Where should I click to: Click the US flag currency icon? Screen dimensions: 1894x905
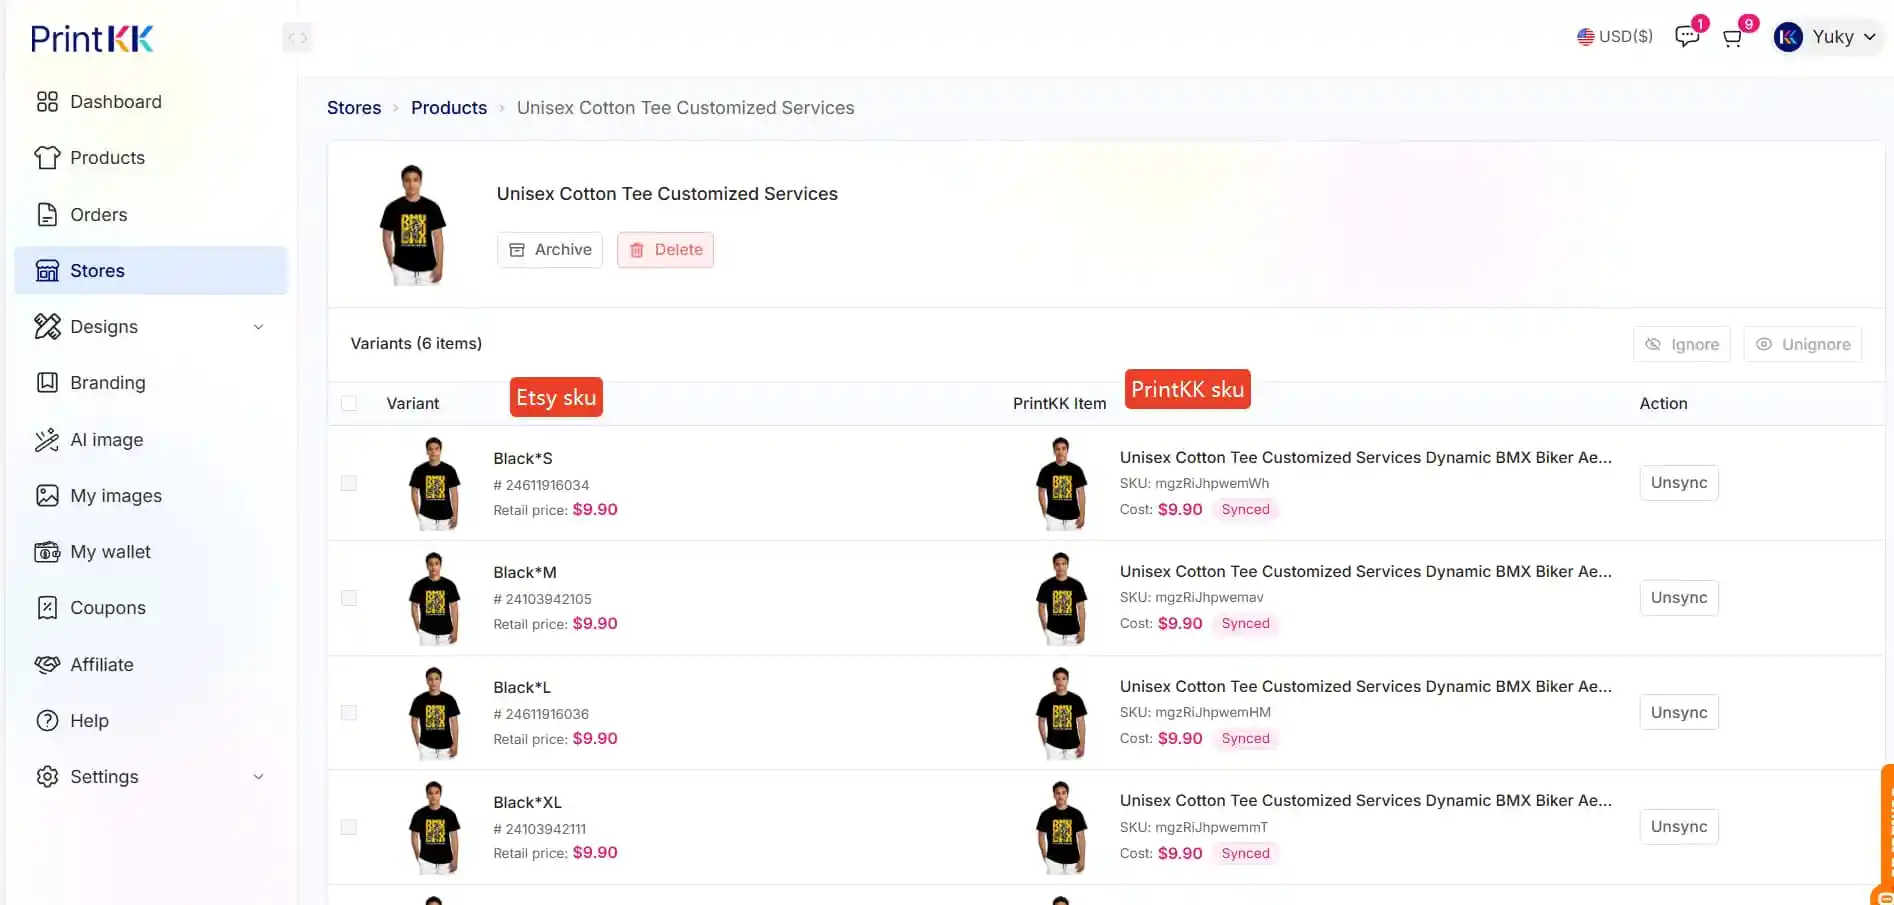coord(1585,37)
